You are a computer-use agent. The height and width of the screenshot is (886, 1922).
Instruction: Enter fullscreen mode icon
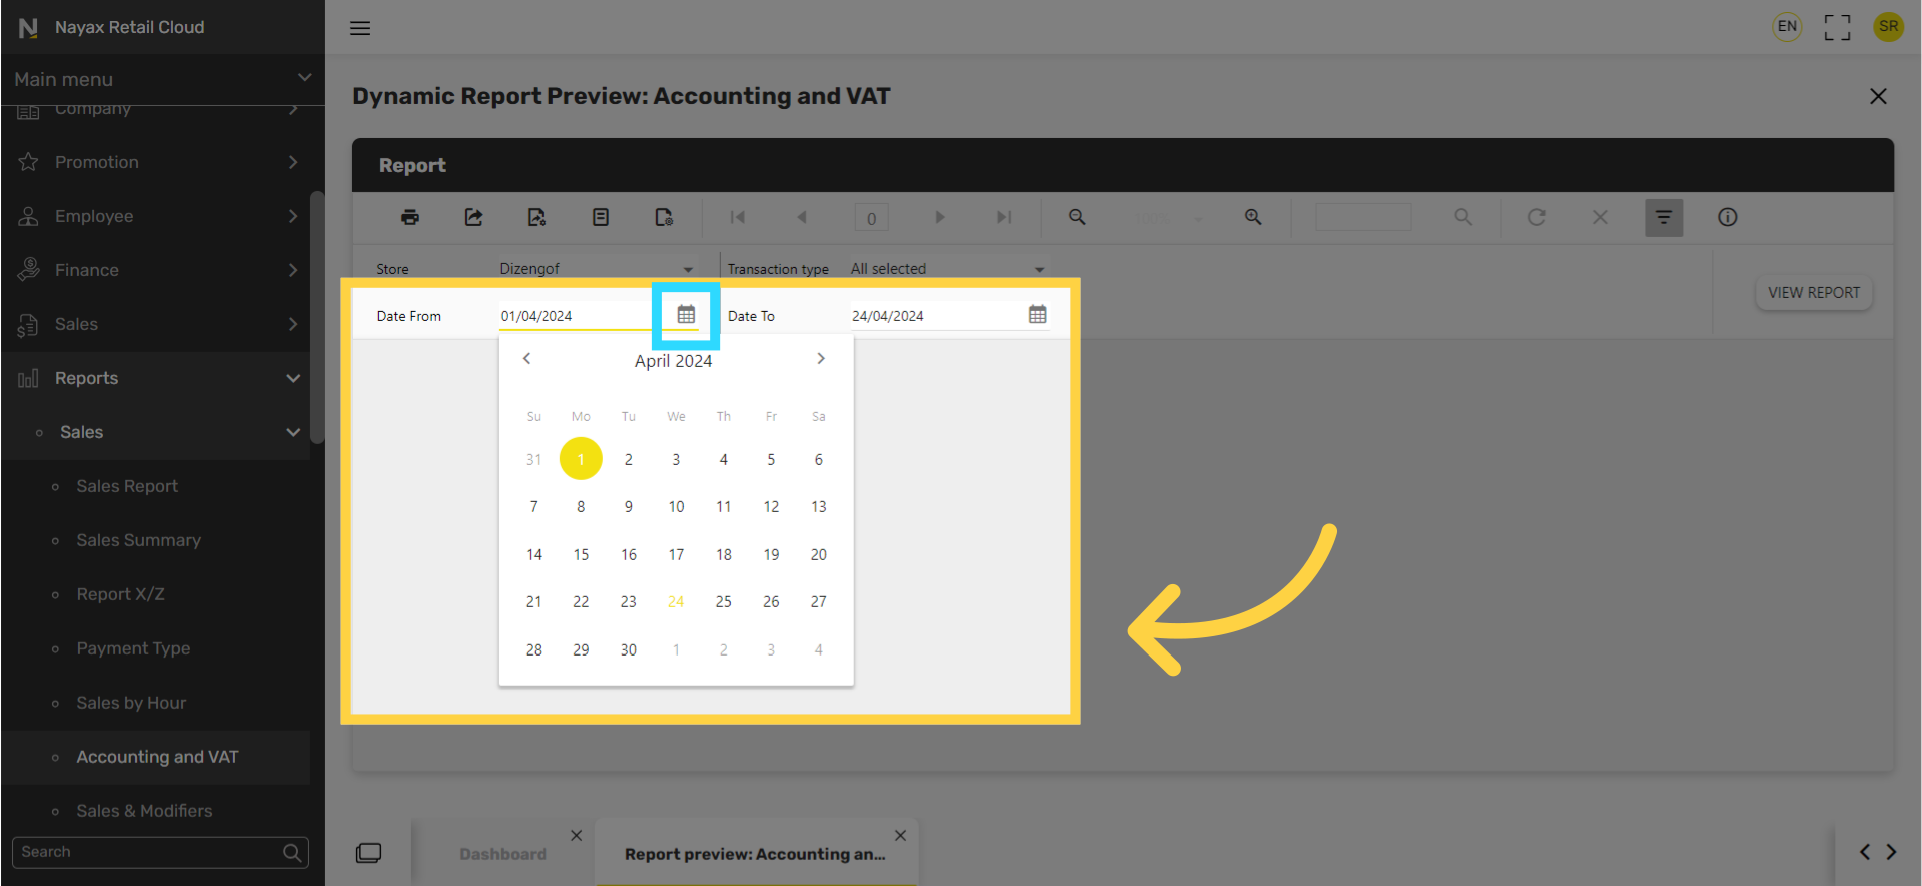pyautogui.click(x=1836, y=27)
